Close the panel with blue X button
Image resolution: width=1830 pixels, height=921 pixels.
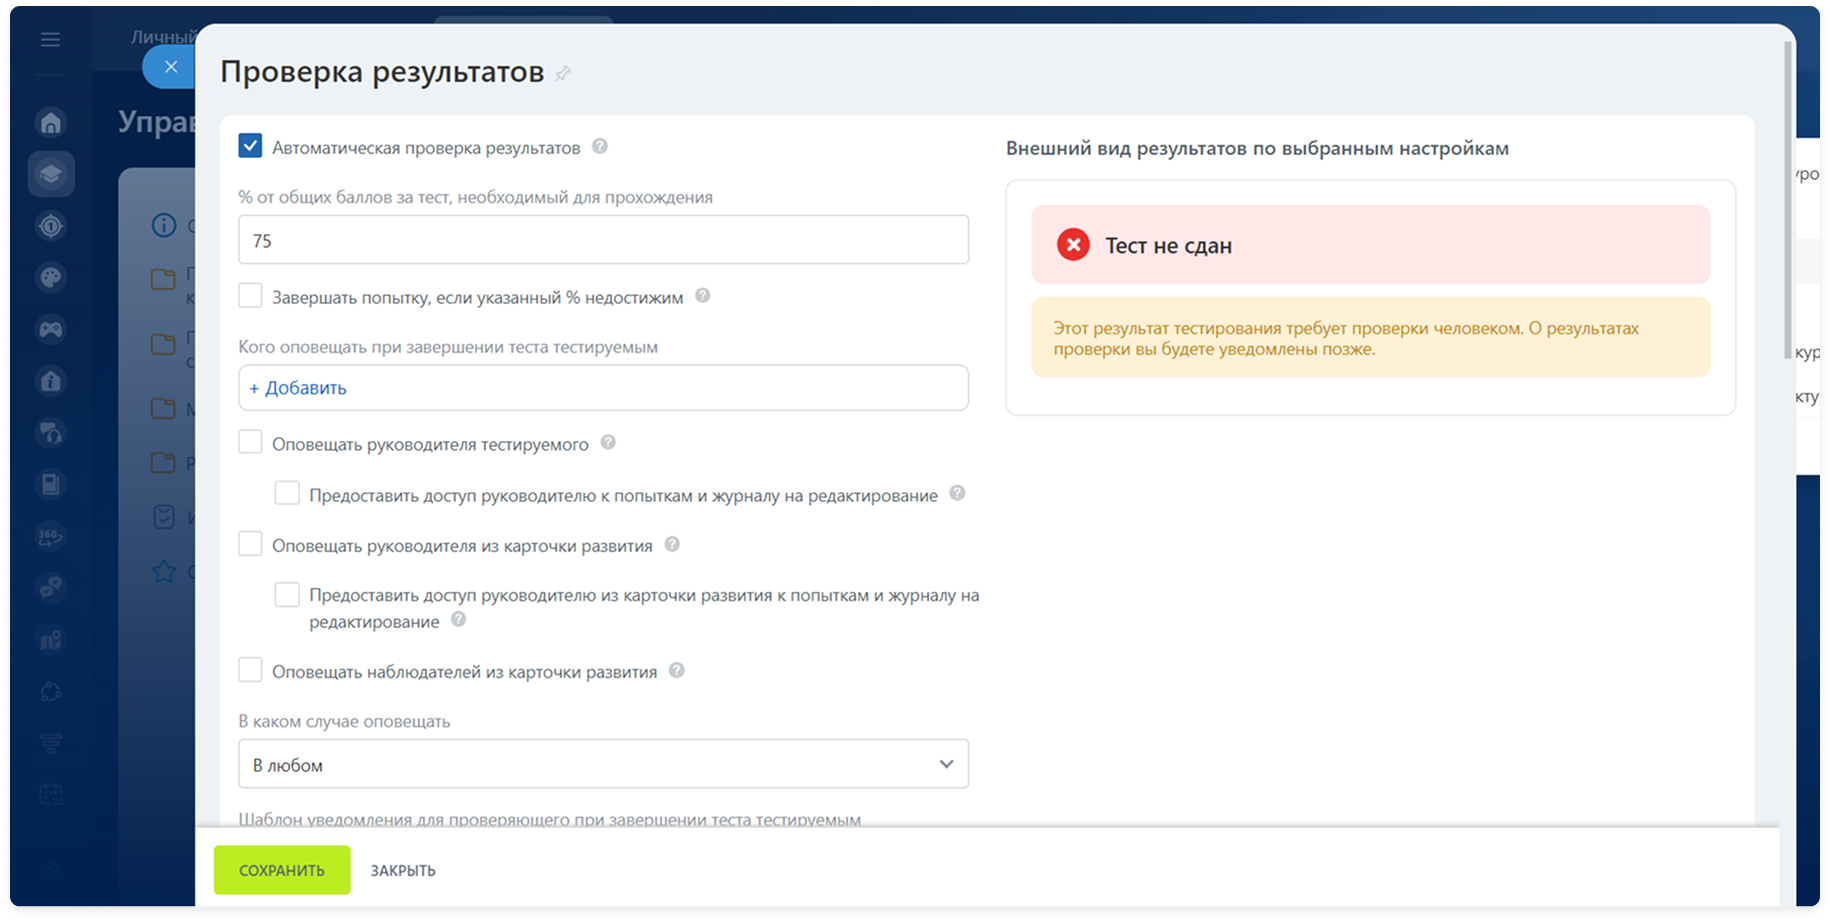click(x=171, y=67)
